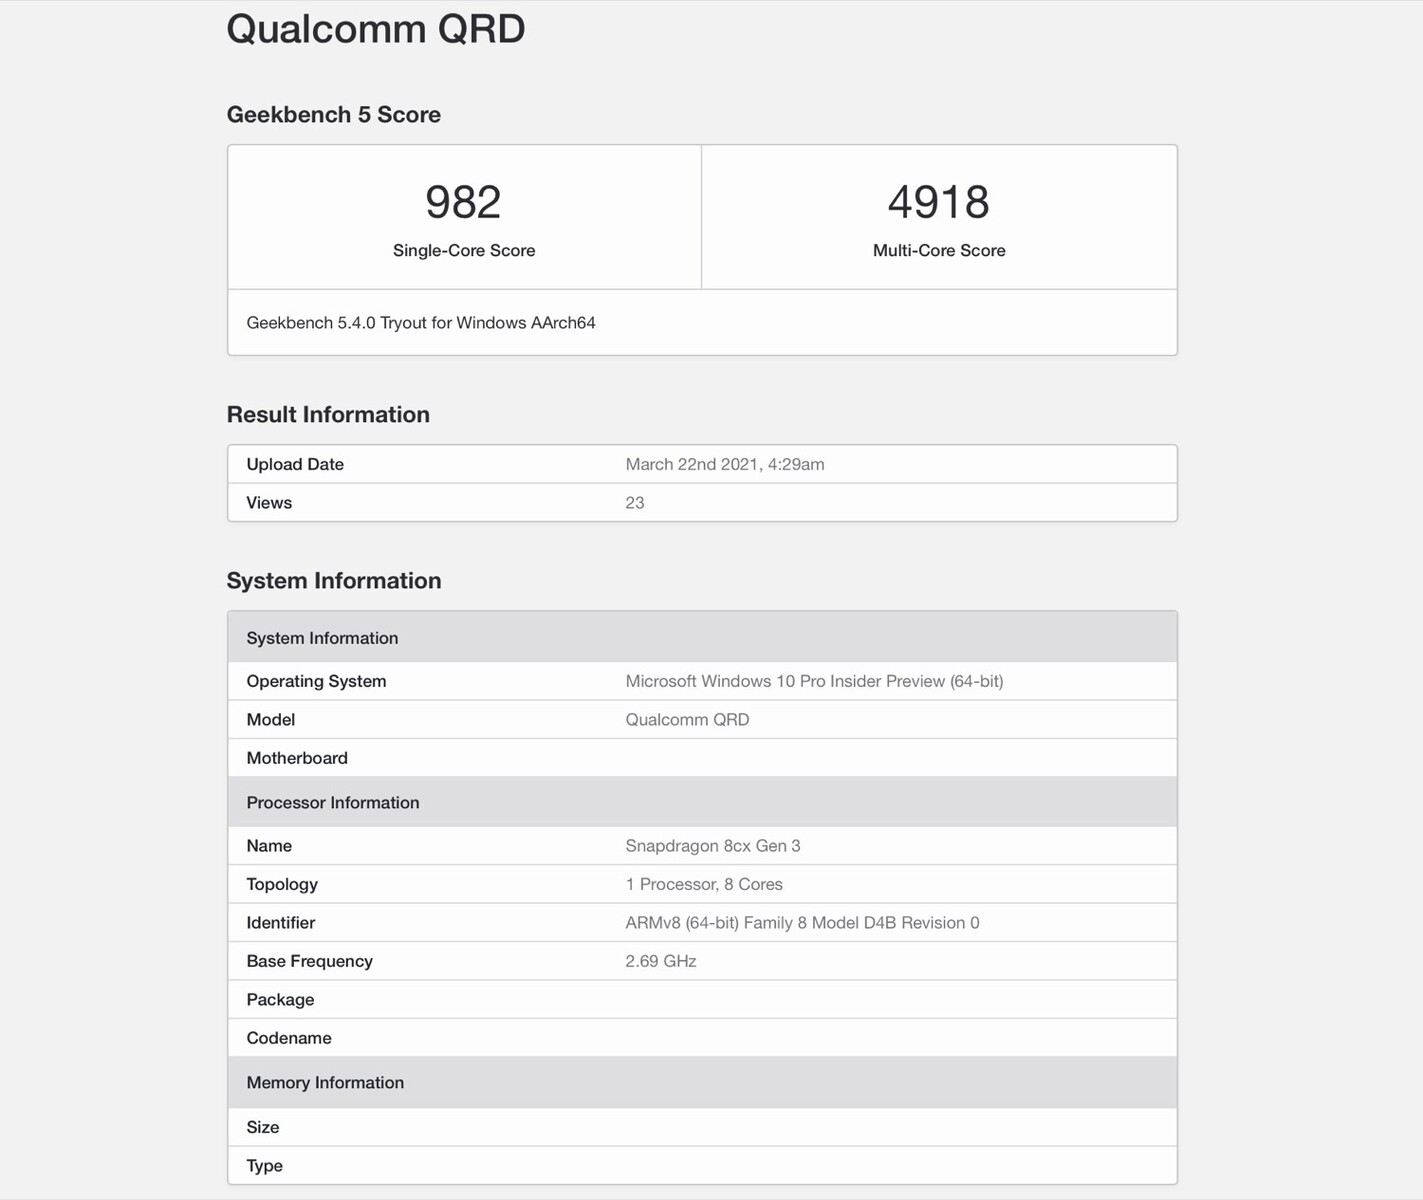Image resolution: width=1423 pixels, height=1200 pixels.
Task: Click the Identifier row label
Action: [x=281, y=923]
